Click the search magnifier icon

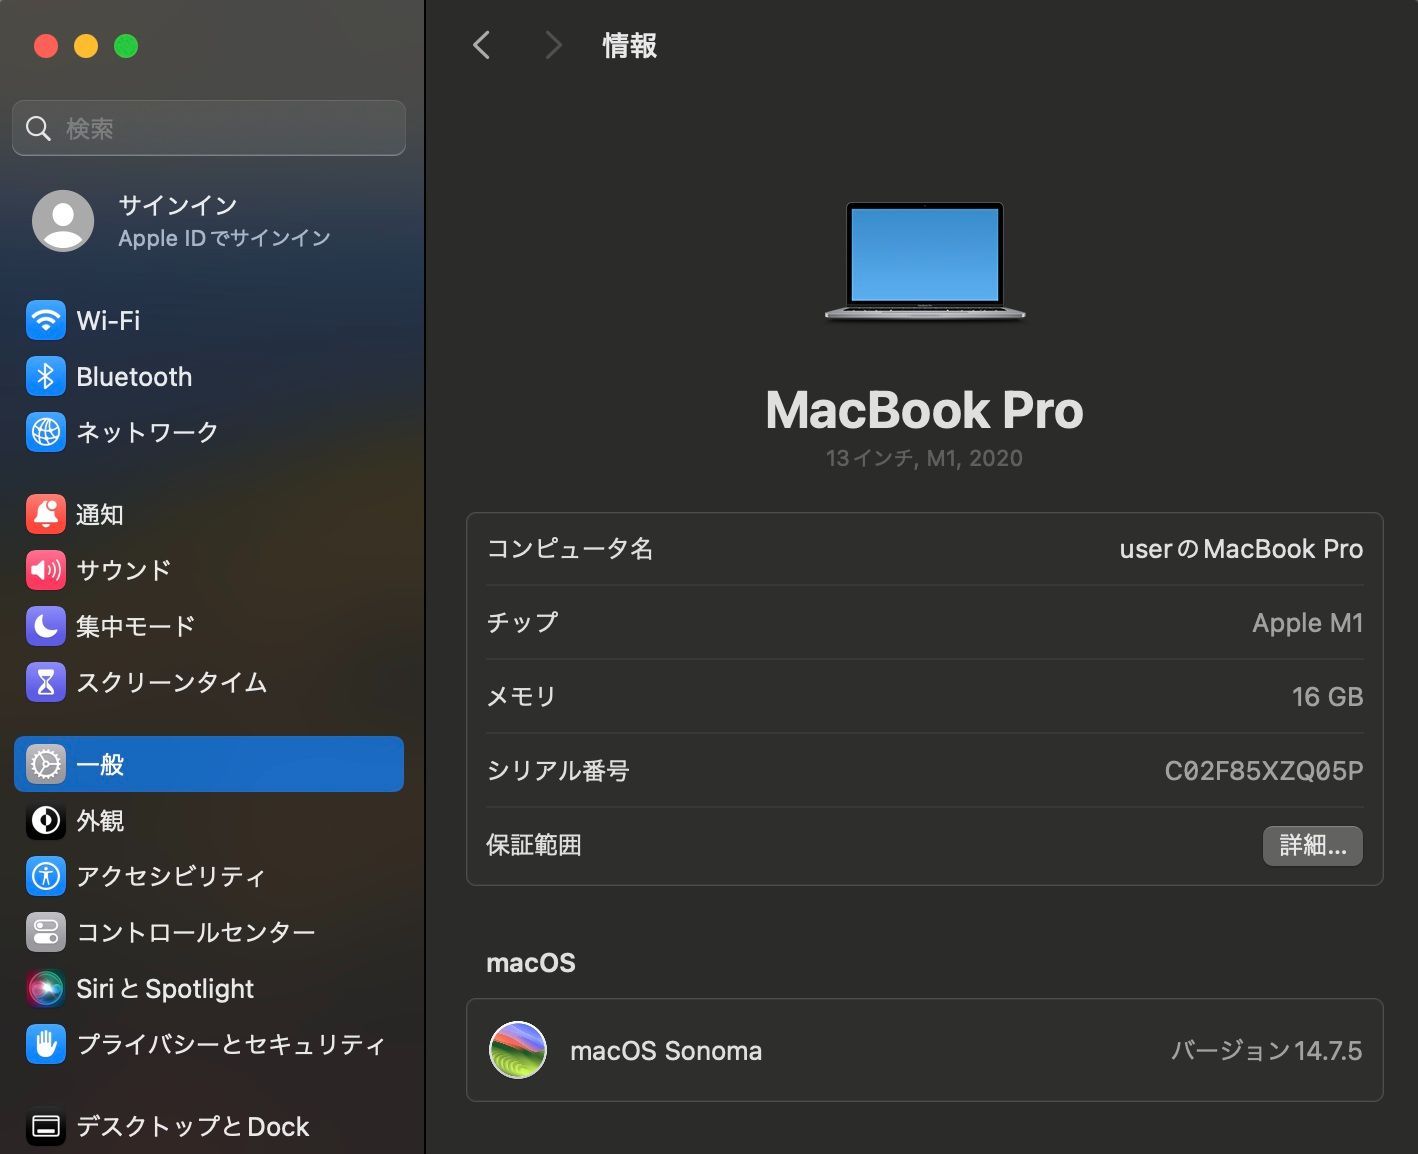pyautogui.click(x=38, y=128)
